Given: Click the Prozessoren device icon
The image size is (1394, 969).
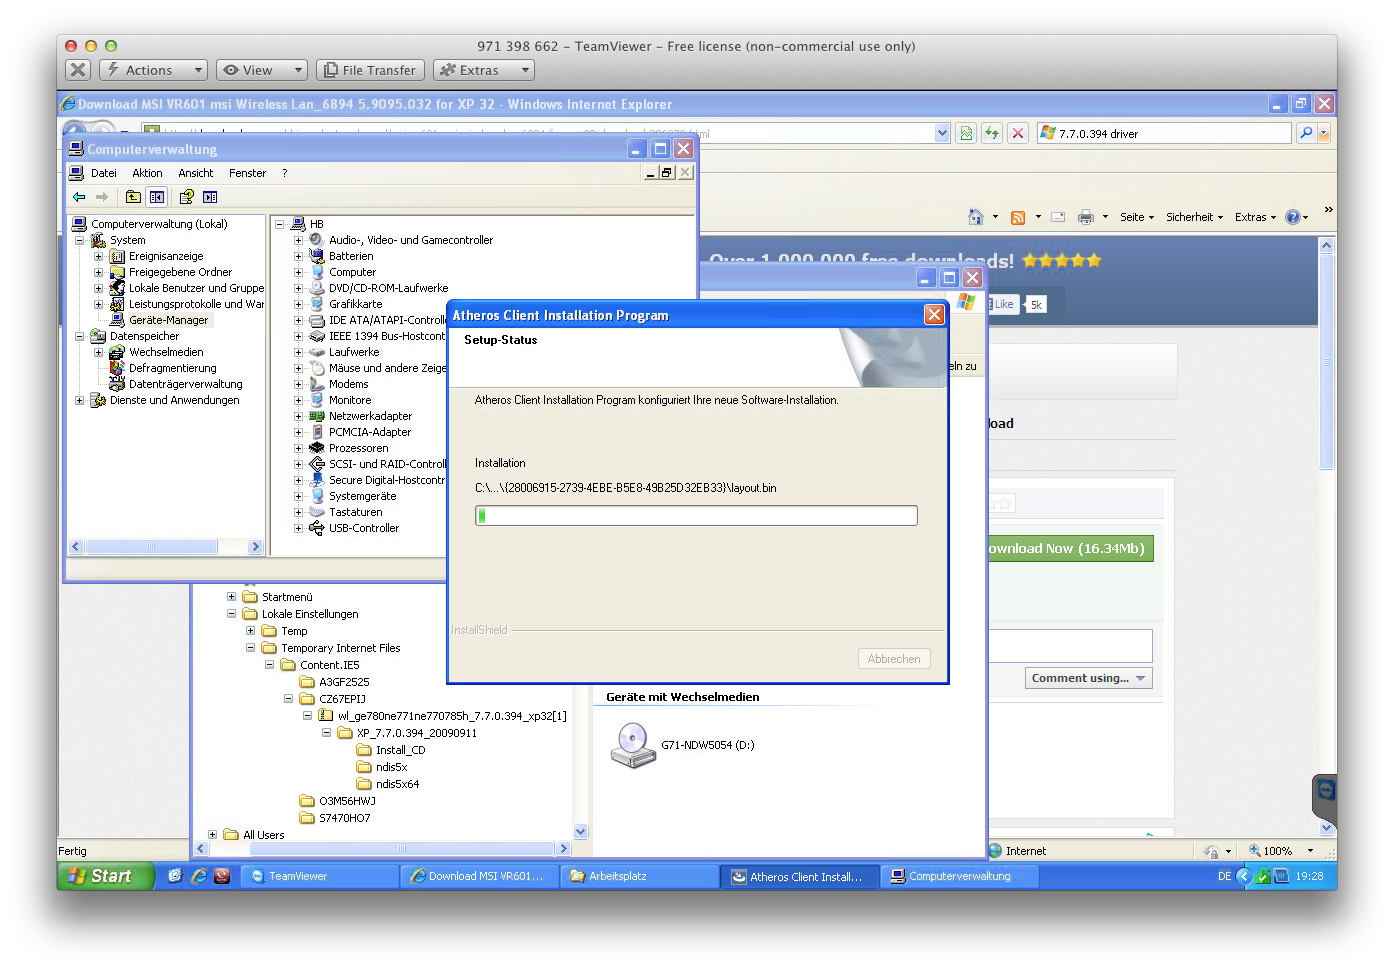Looking at the screenshot, I should pyautogui.click(x=316, y=448).
